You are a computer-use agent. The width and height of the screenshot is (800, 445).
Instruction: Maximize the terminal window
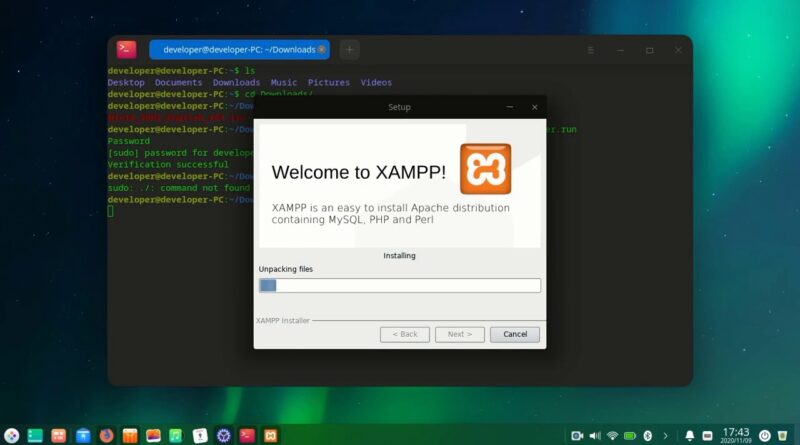click(649, 50)
